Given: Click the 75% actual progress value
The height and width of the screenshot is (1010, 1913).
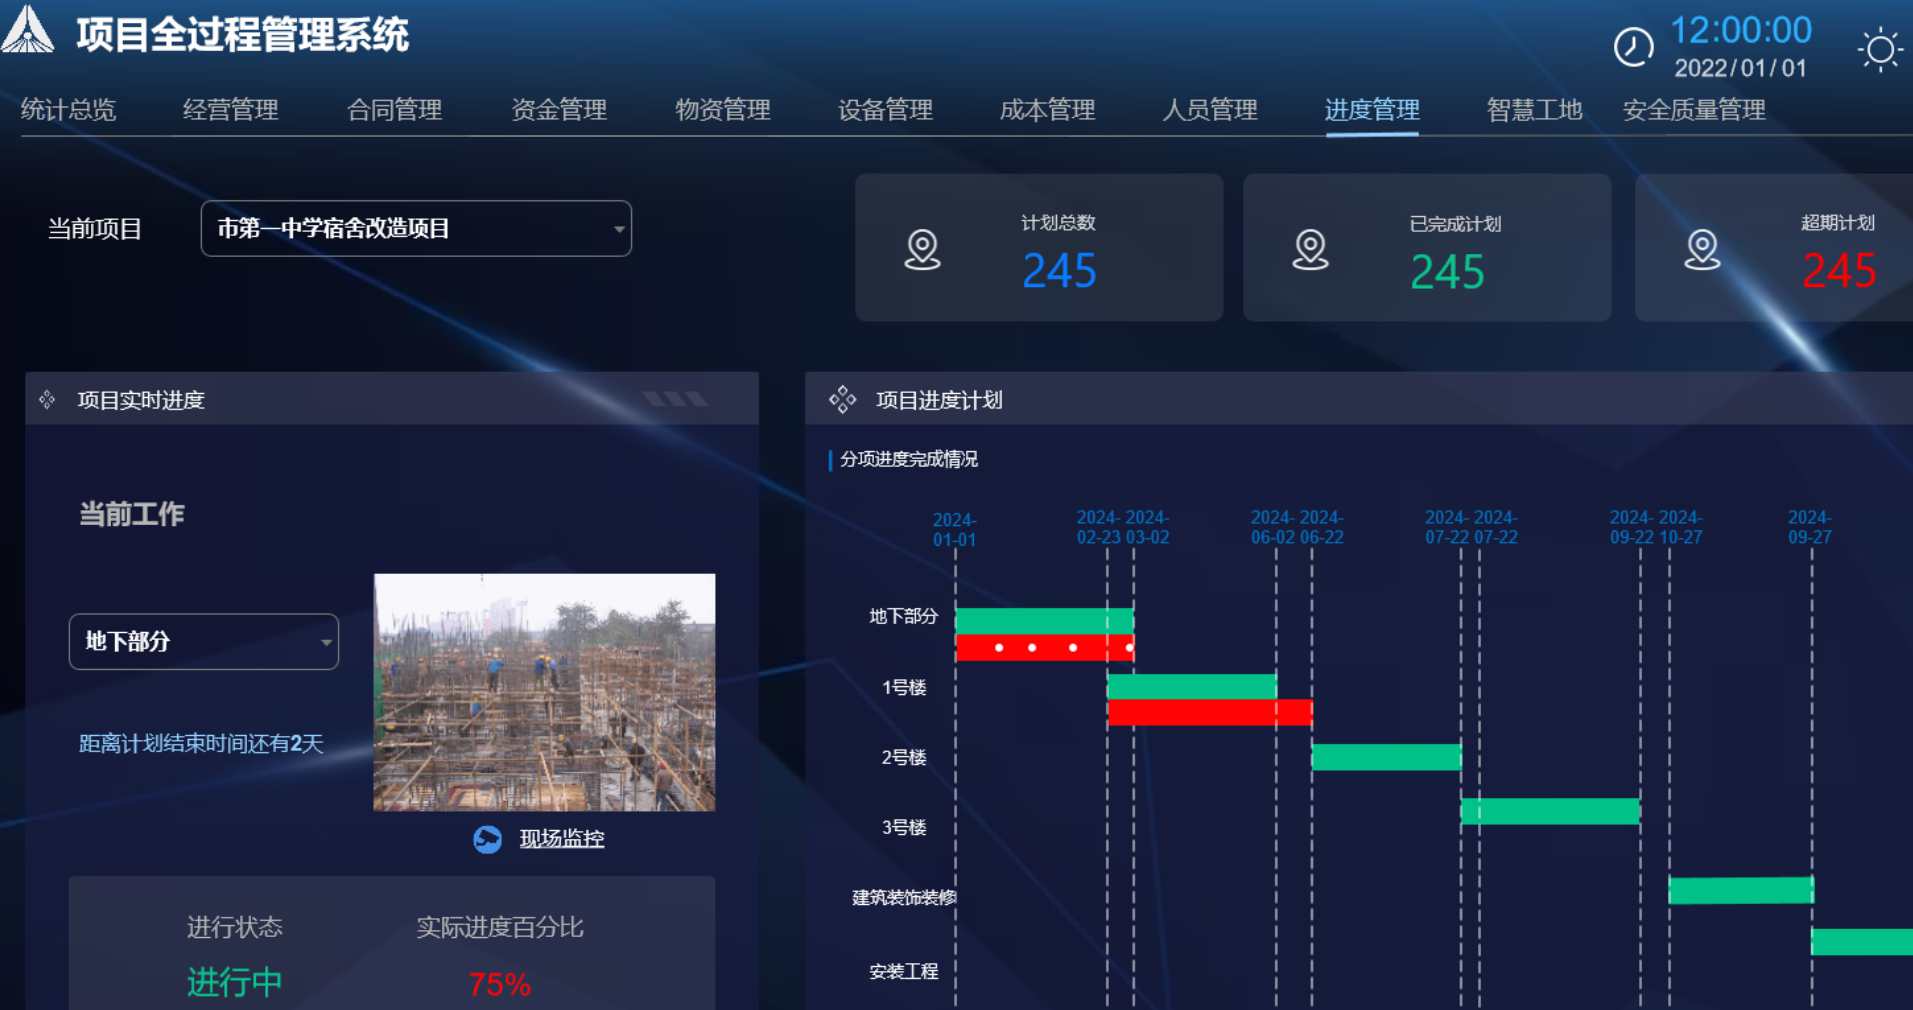Looking at the screenshot, I should [498, 985].
